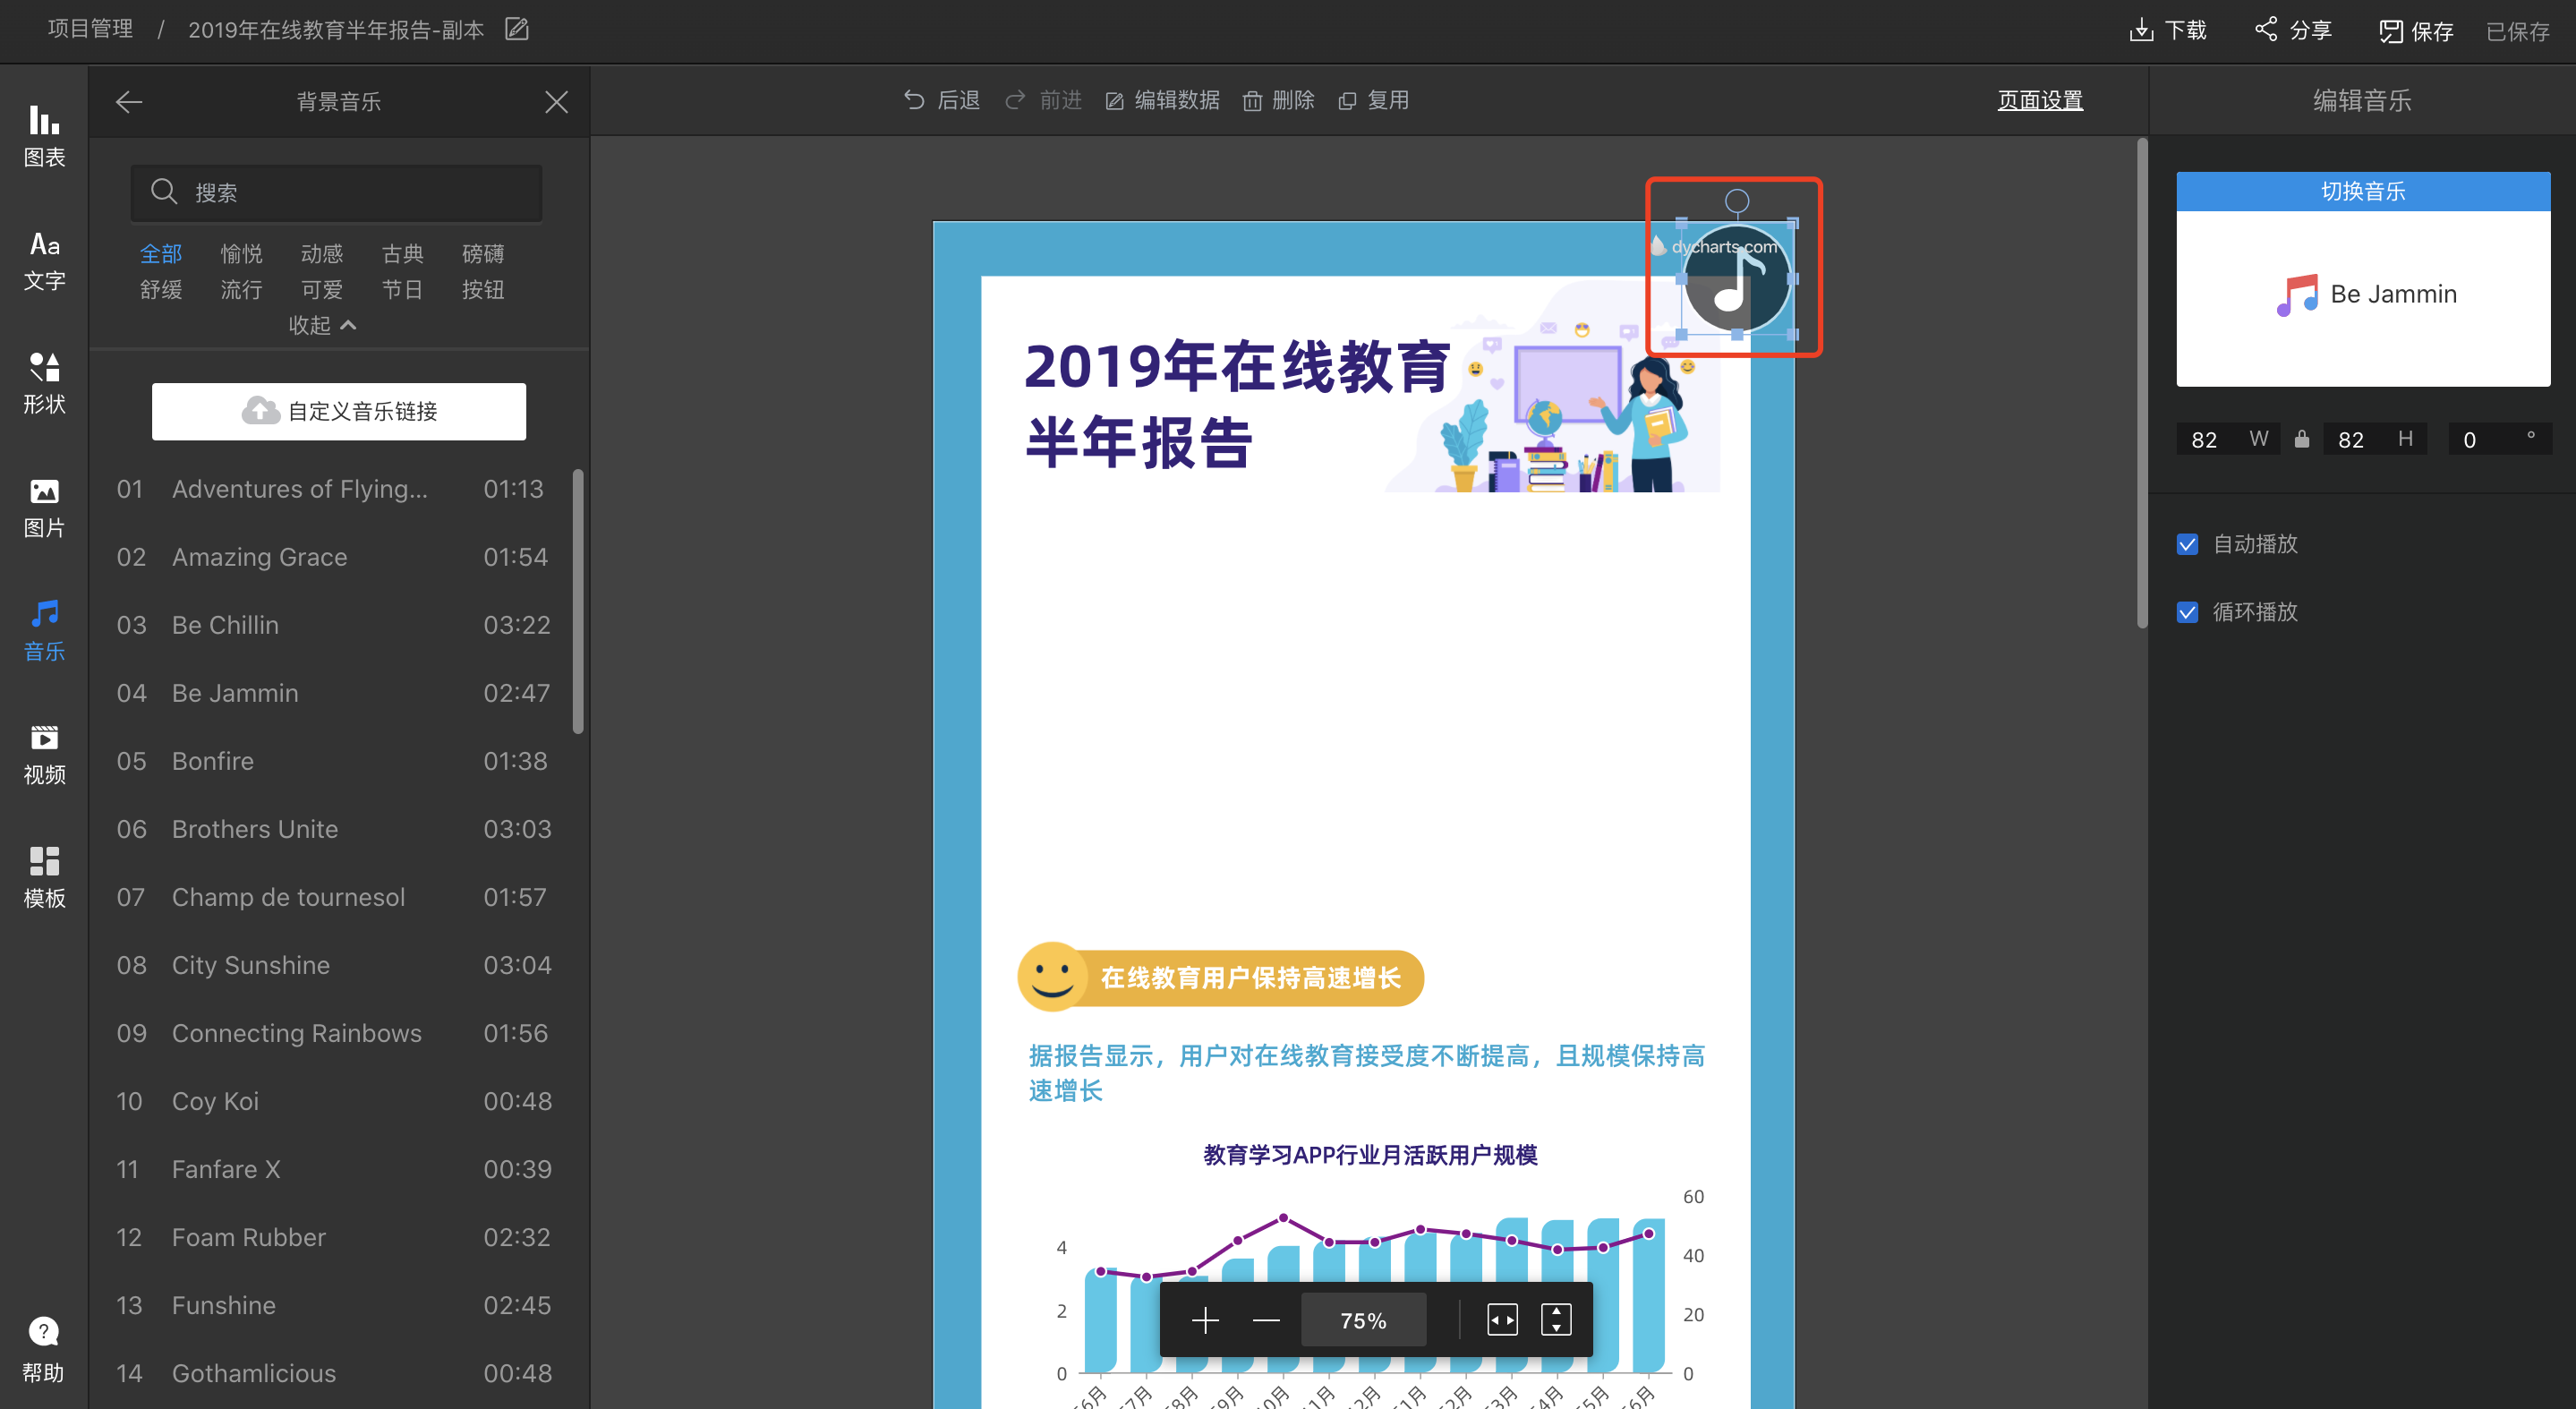Click the rotation degree input field
Viewport: 2576px width, 1409px height.
pyautogui.click(x=2500, y=439)
